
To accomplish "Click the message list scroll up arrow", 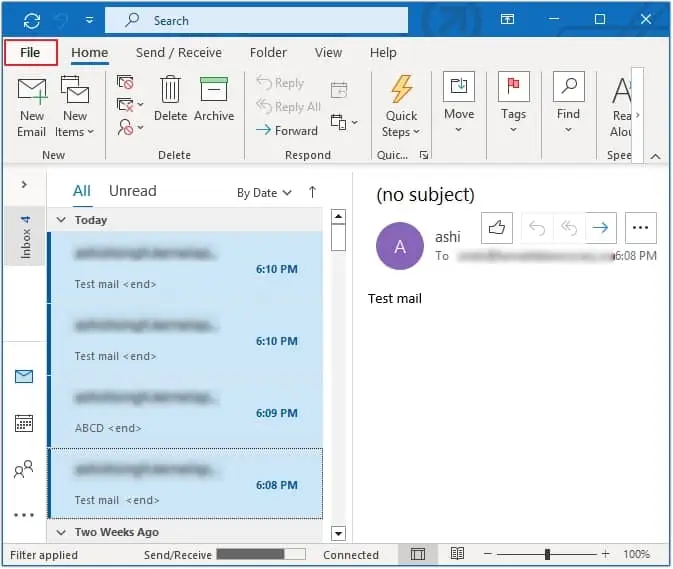I will click(x=339, y=216).
